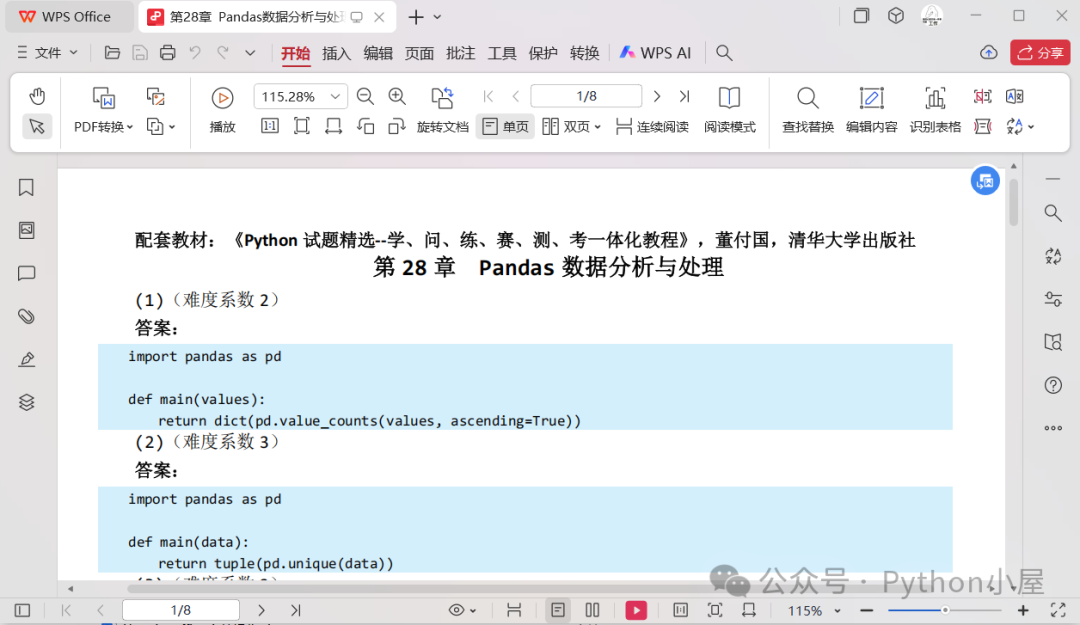Click the blue floating translate button
Image resolution: width=1080 pixels, height=625 pixels.
(x=985, y=181)
